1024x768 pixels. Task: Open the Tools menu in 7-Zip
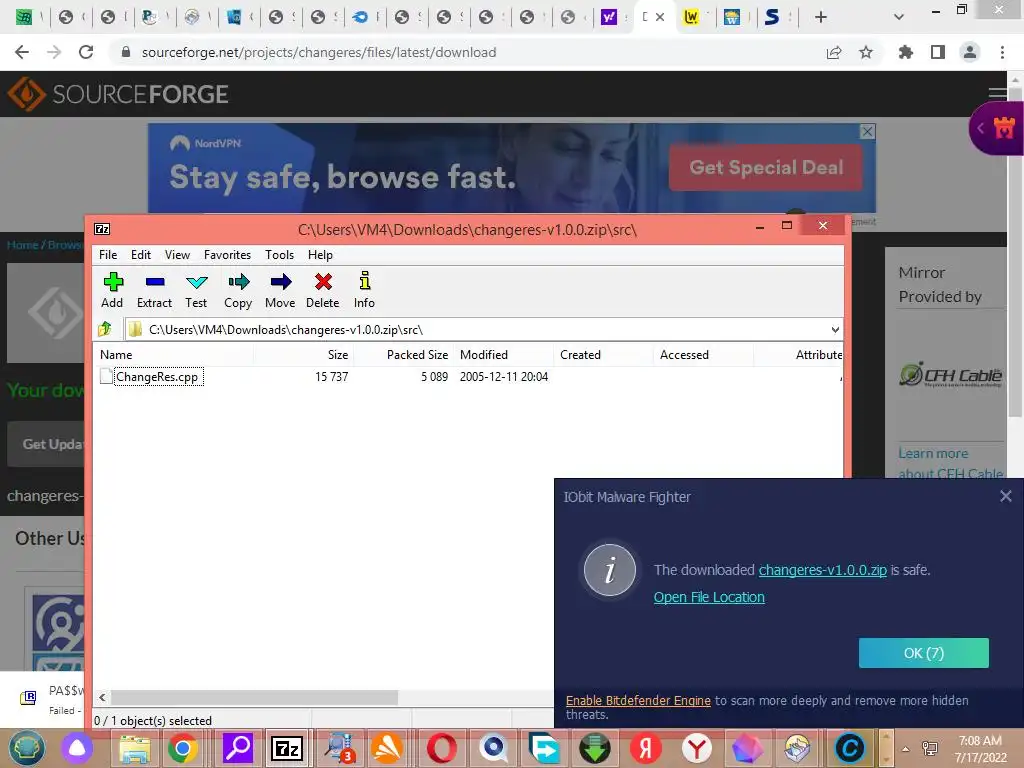(x=279, y=255)
